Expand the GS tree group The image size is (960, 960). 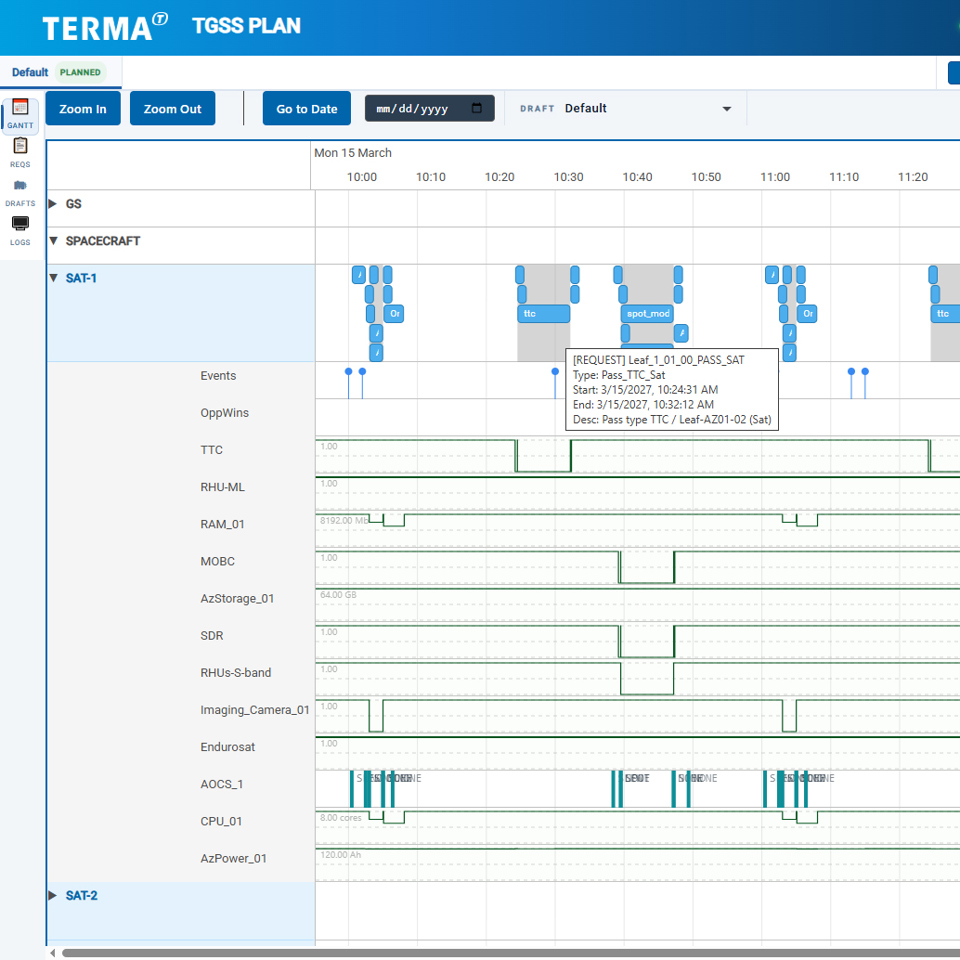pyautogui.click(x=53, y=204)
